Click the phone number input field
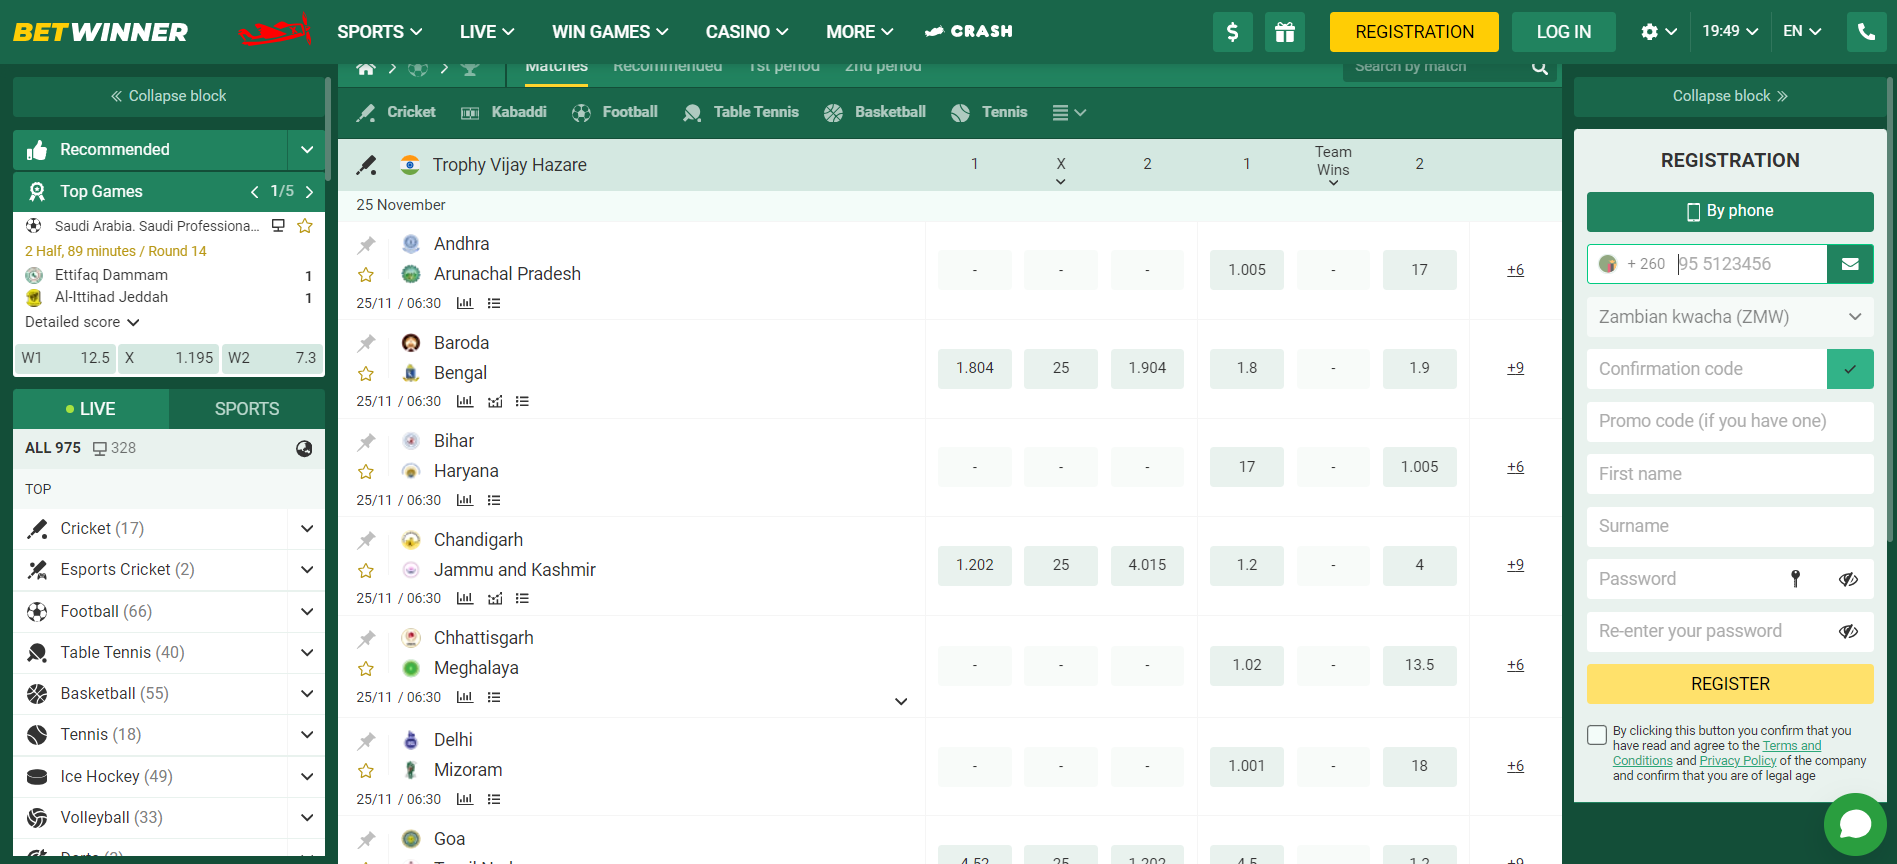Image resolution: width=1897 pixels, height=864 pixels. pos(1750,264)
